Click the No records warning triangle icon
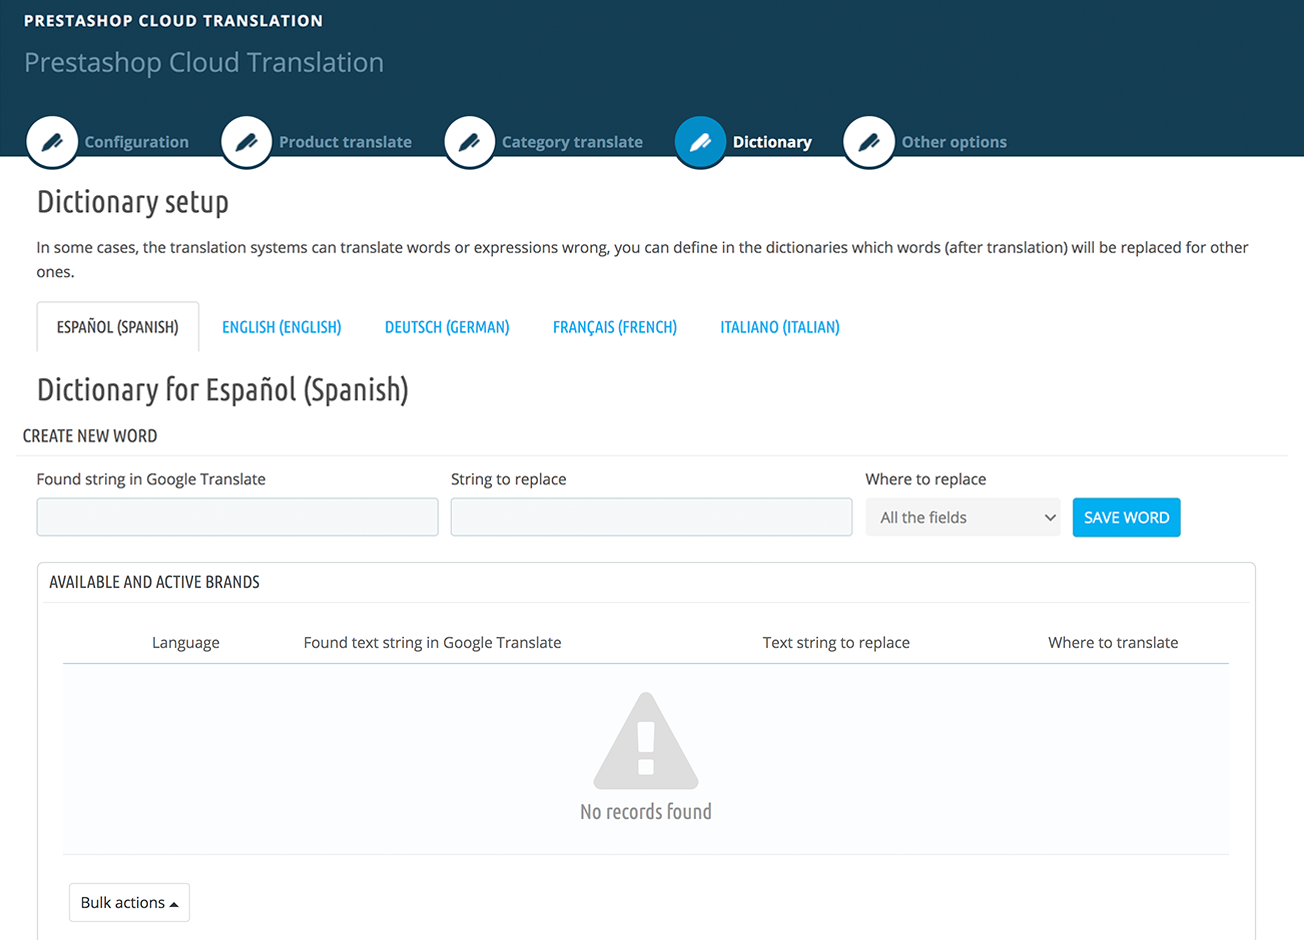Image resolution: width=1304 pixels, height=940 pixels. tap(646, 741)
